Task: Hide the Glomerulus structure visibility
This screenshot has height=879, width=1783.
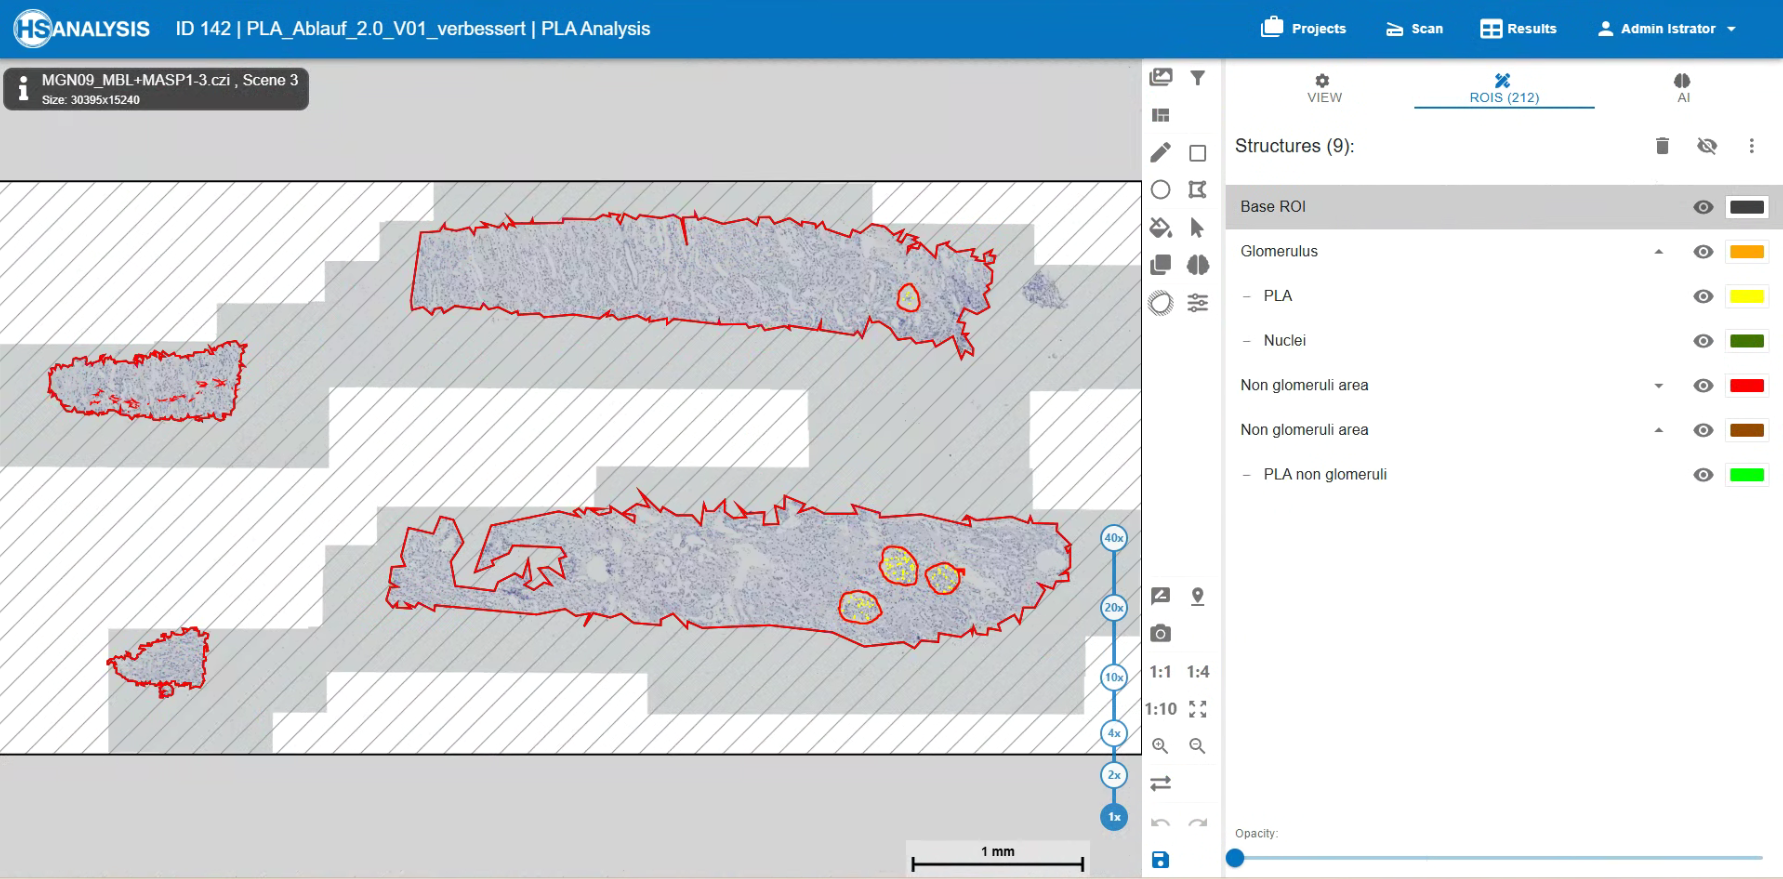Action: click(1703, 252)
